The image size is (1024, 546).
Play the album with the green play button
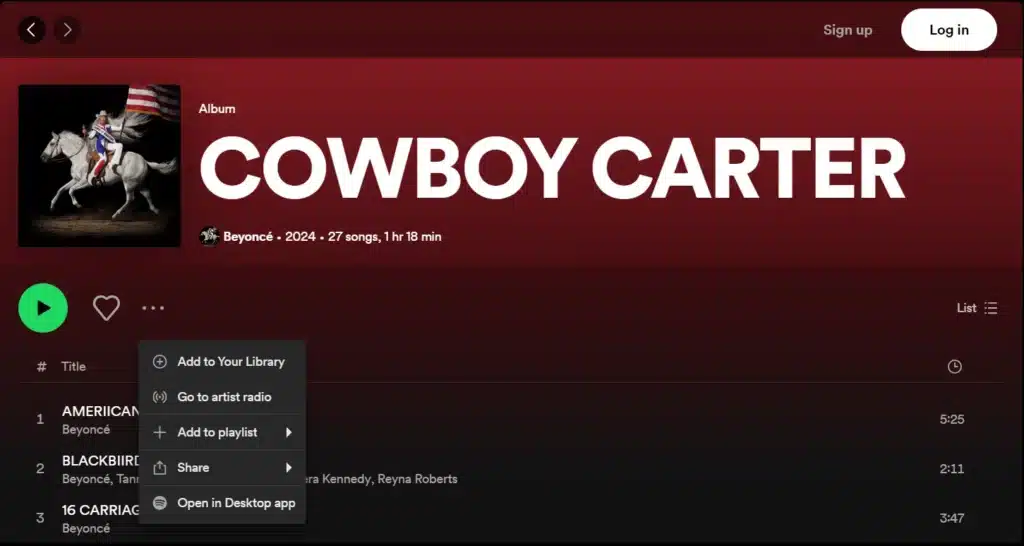click(x=43, y=308)
